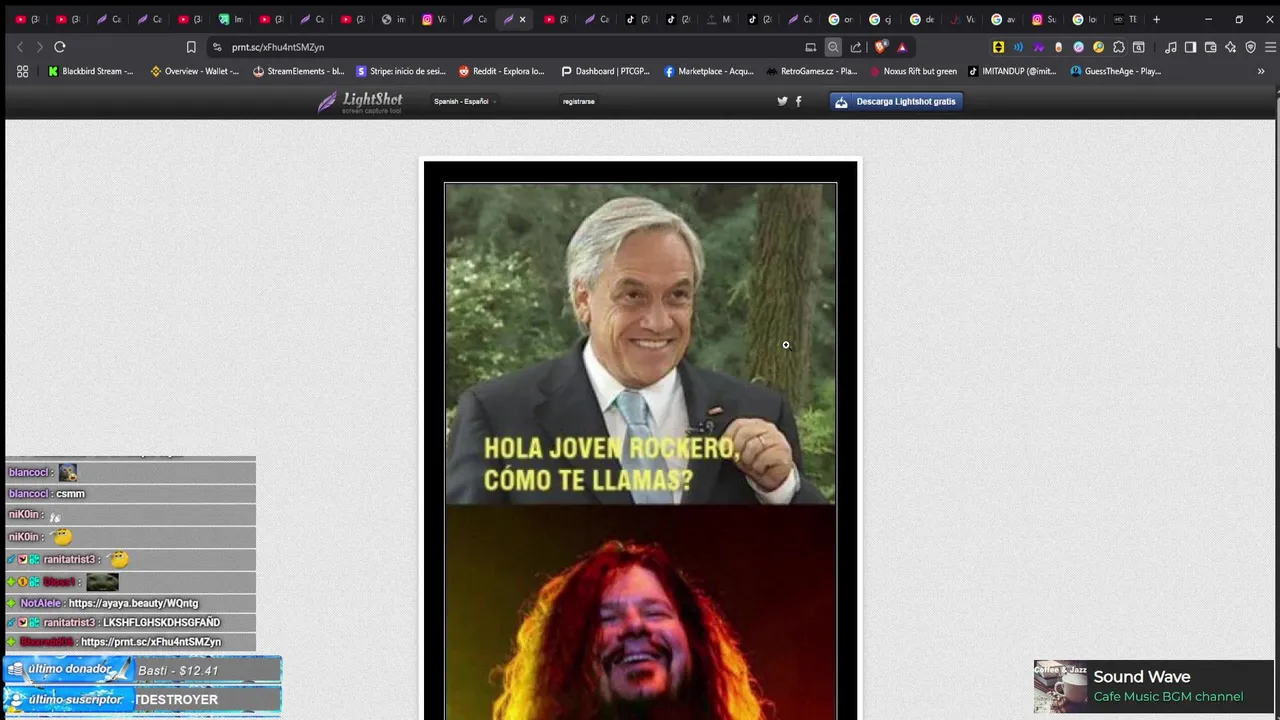Image resolution: width=1280 pixels, height=720 pixels.
Task: Open Stripe: inicio de sesión bookmark
Action: [401, 71]
